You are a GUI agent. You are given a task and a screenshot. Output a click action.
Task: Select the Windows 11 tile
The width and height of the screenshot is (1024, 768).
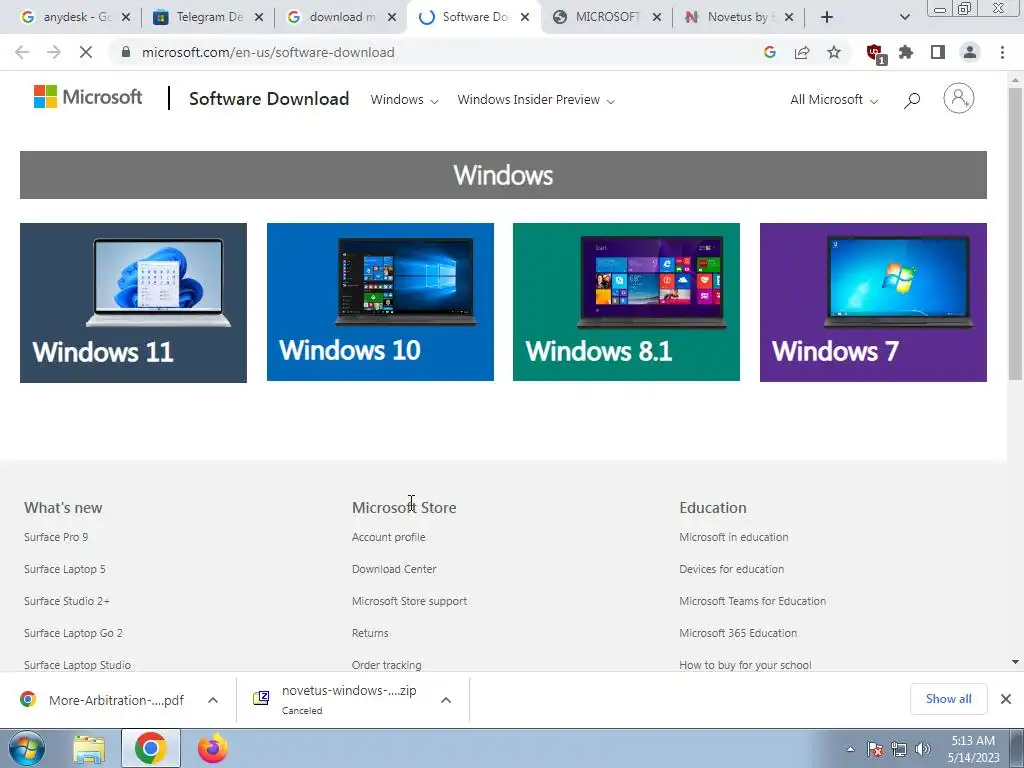coord(133,302)
